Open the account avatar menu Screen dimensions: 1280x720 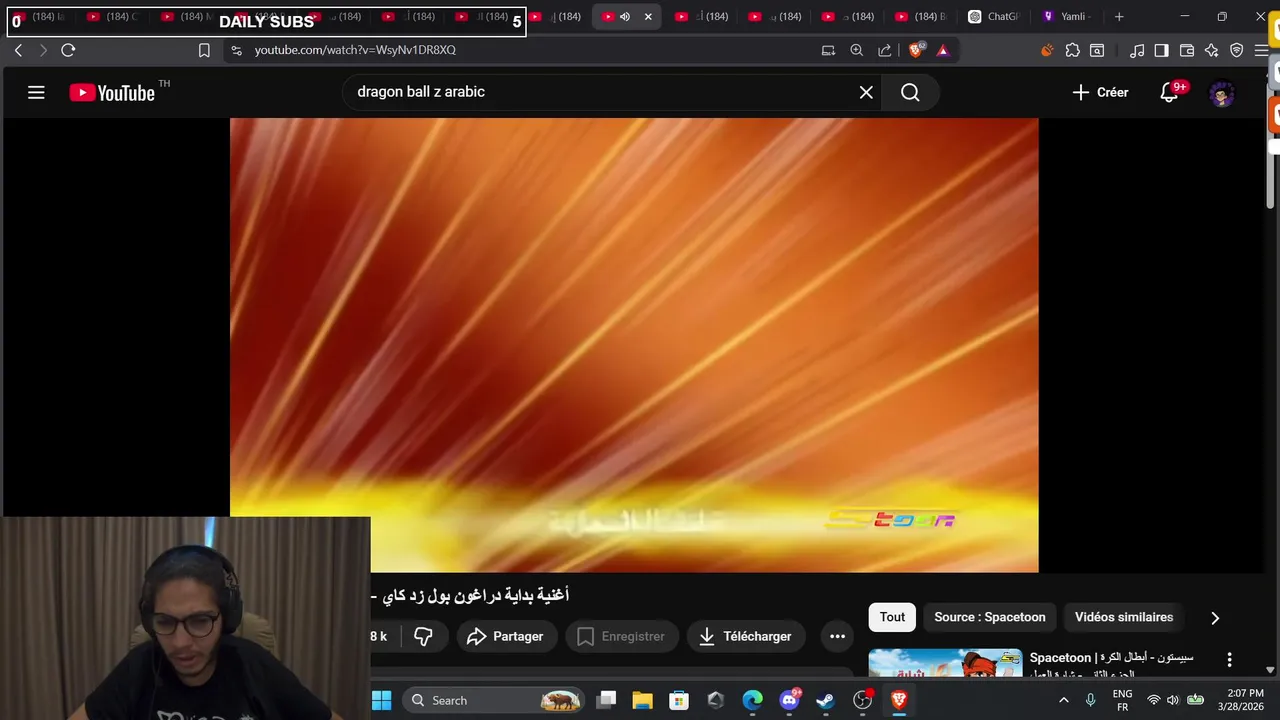1222,94
